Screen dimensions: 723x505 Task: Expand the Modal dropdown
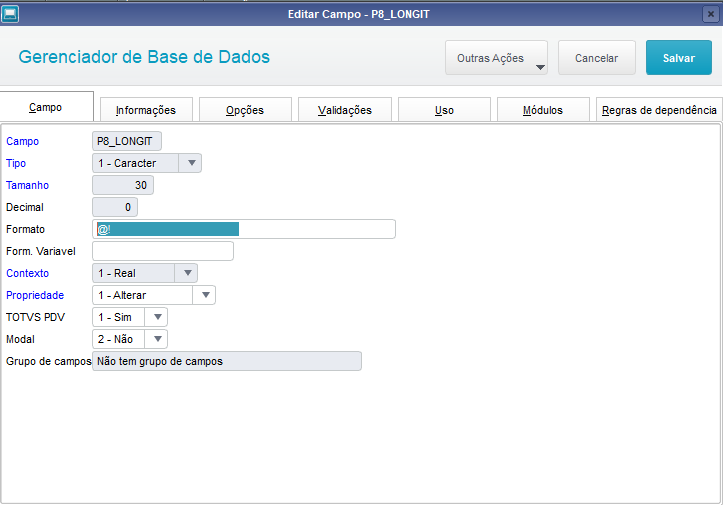click(157, 339)
